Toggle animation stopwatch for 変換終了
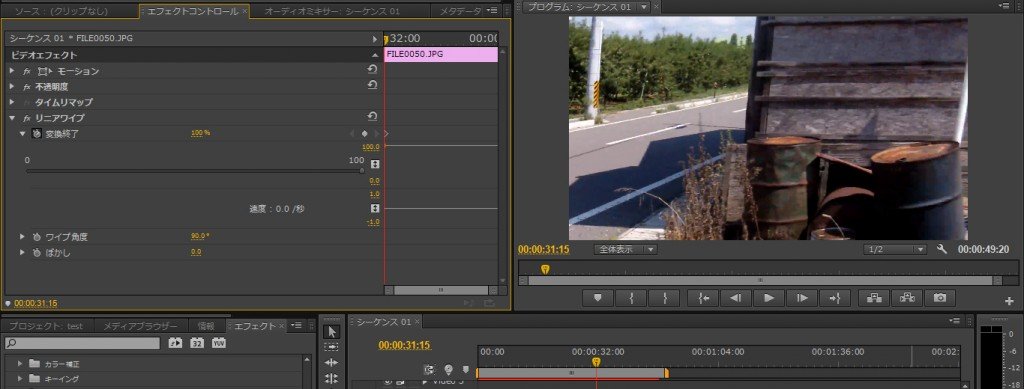Screen dimensions: 1024x389 coord(37,134)
